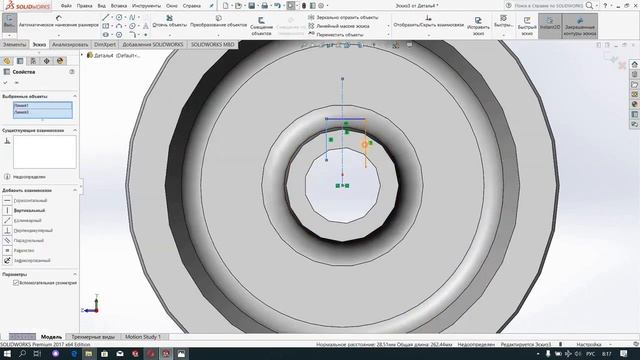Click the Undo icon

click(x=278, y=6)
